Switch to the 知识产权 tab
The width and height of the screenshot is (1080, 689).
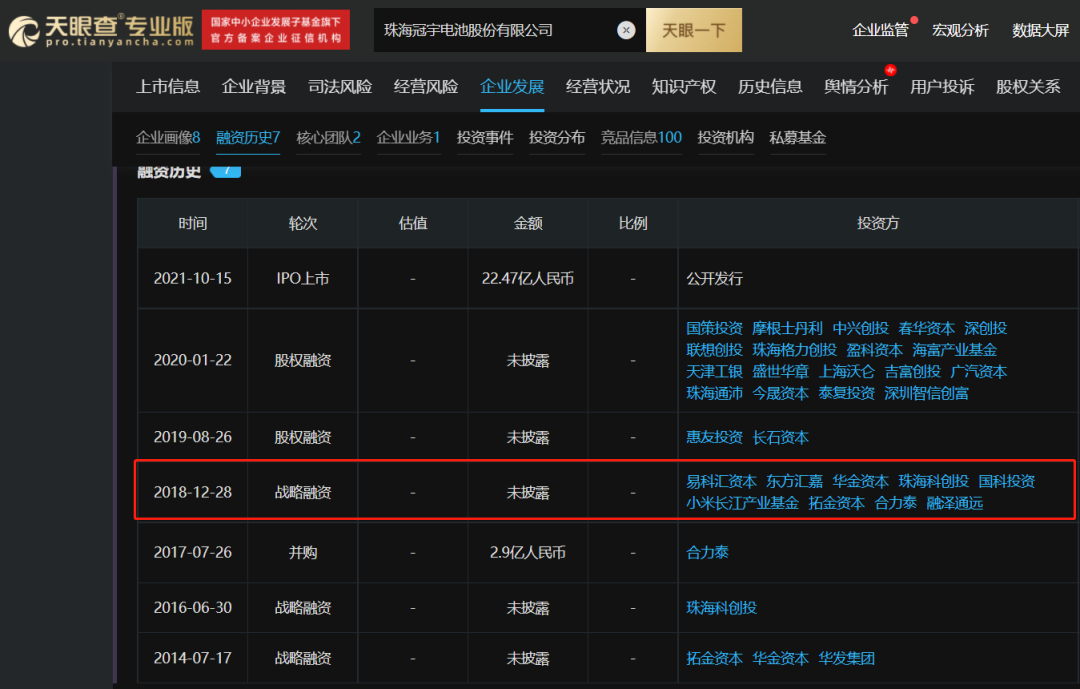pyautogui.click(x=684, y=87)
